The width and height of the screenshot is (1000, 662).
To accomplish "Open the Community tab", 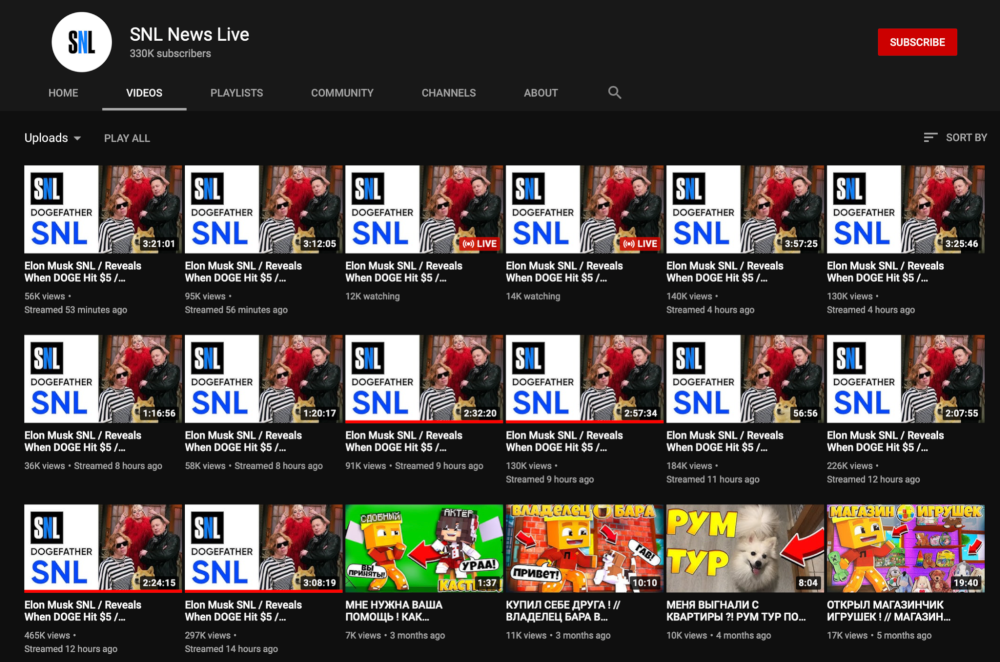I will [x=342, y=92].
